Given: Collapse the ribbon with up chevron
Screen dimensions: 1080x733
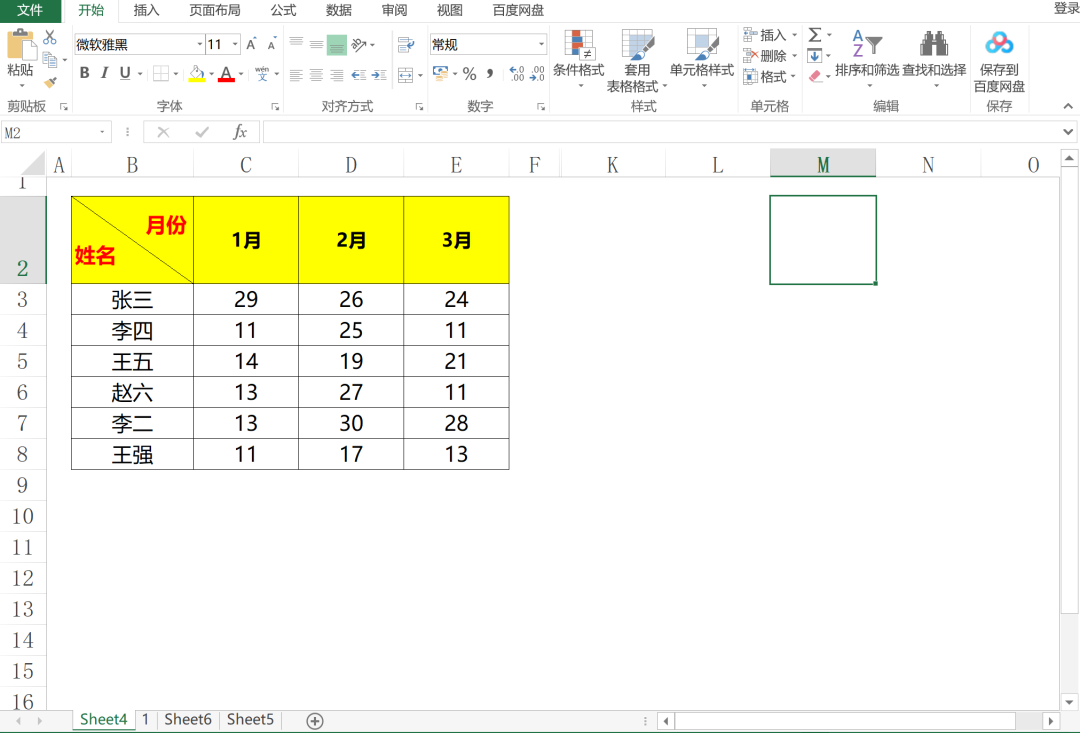Looking at the screenshot, I should click(1068, 106).
